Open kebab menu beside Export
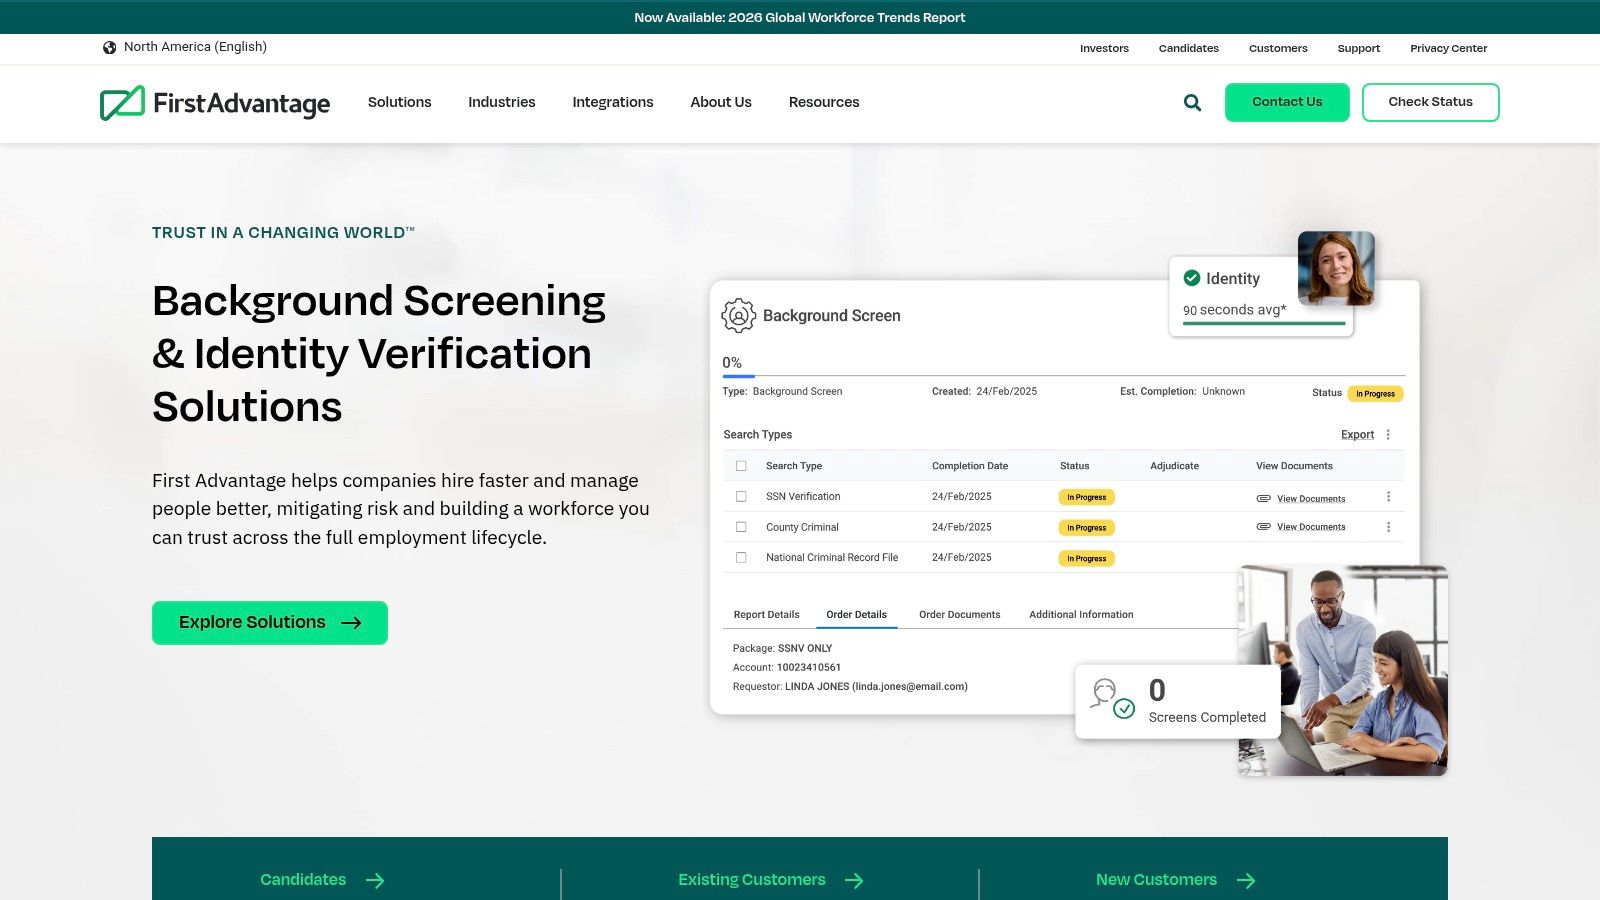The height and width of the screenshot is (900, 1600). 1388,434
